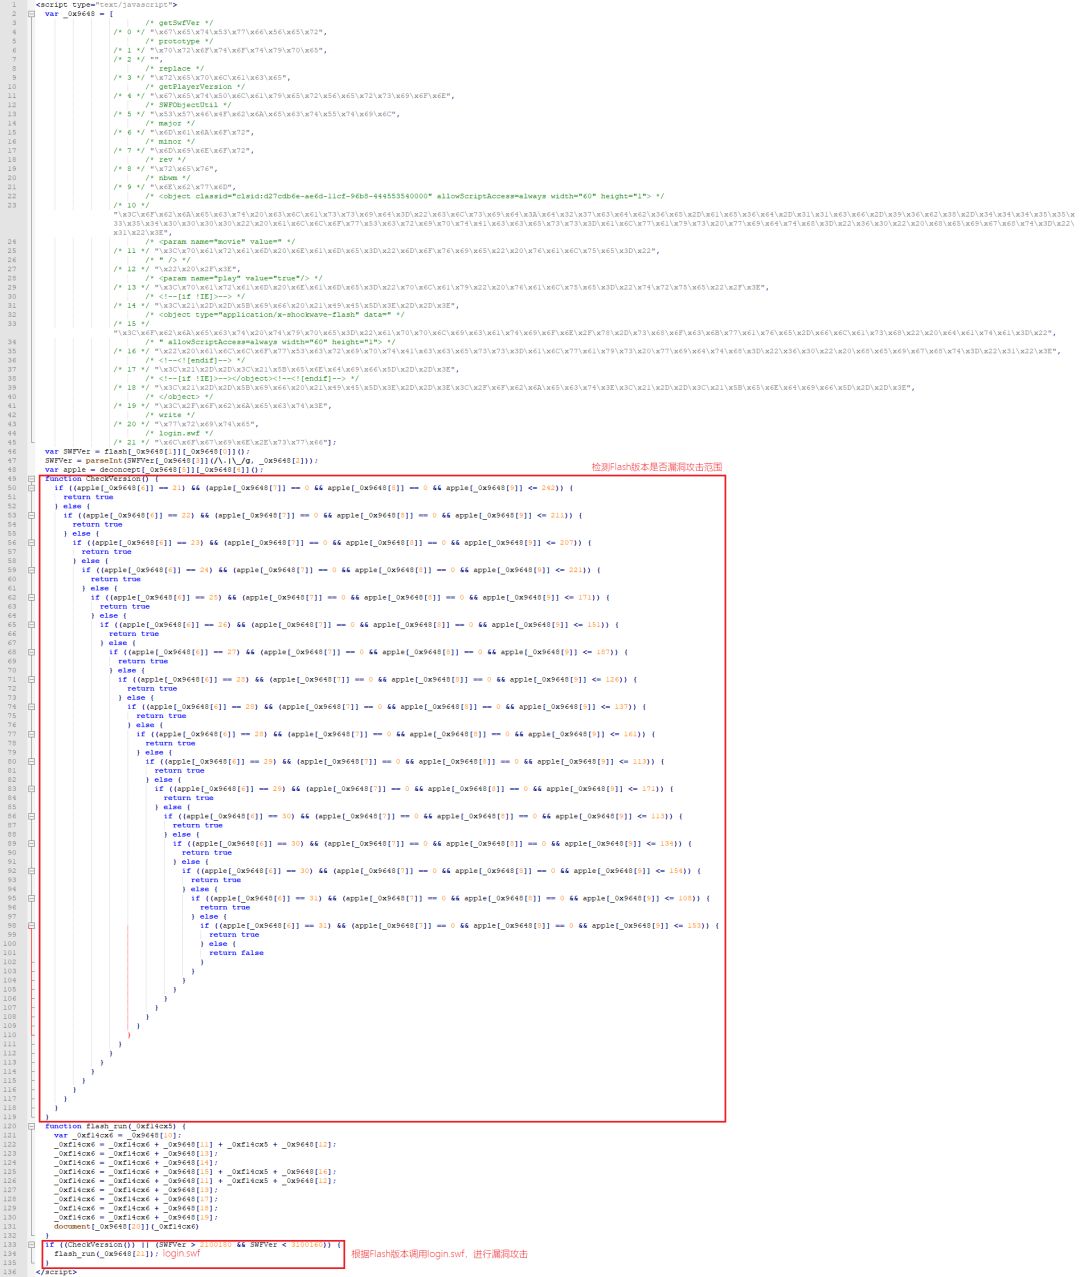Click line number 120 in the gutter

(10, 1126)
